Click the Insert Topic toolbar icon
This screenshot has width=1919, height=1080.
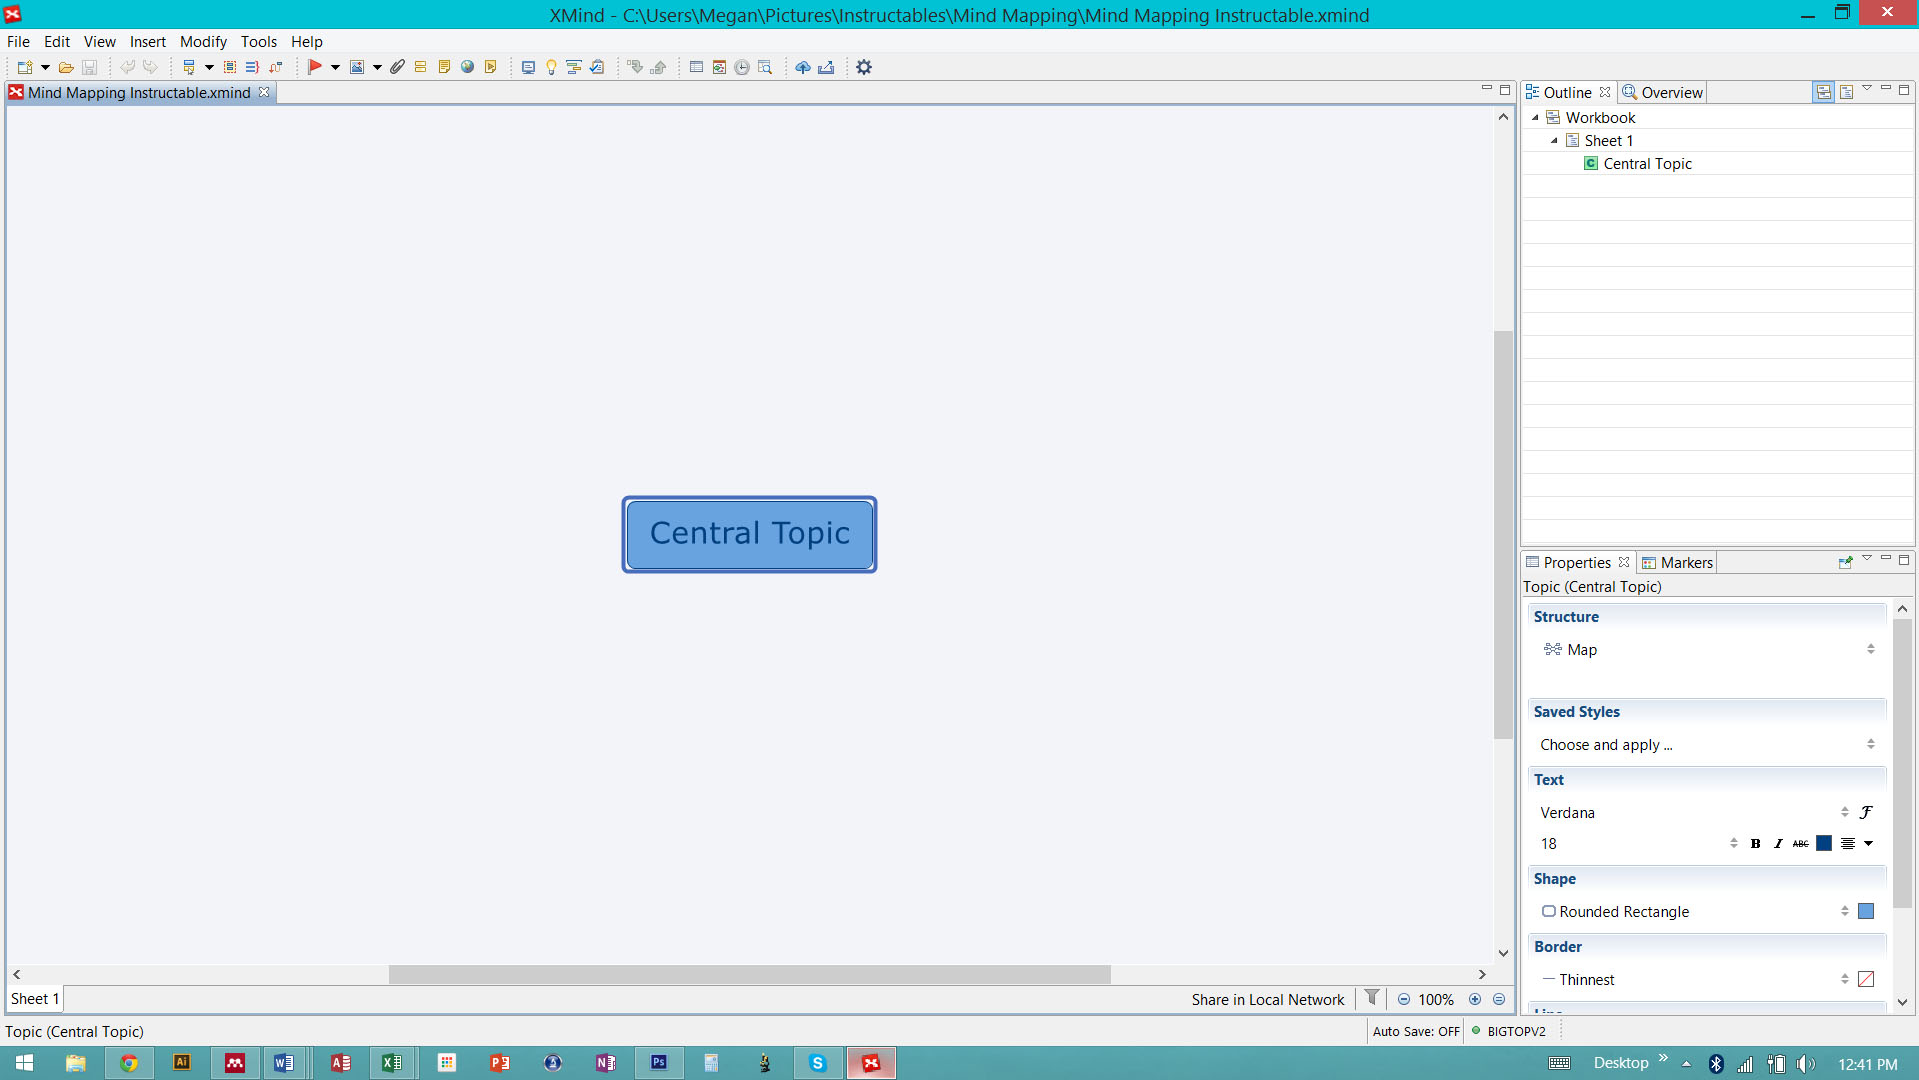188,67
